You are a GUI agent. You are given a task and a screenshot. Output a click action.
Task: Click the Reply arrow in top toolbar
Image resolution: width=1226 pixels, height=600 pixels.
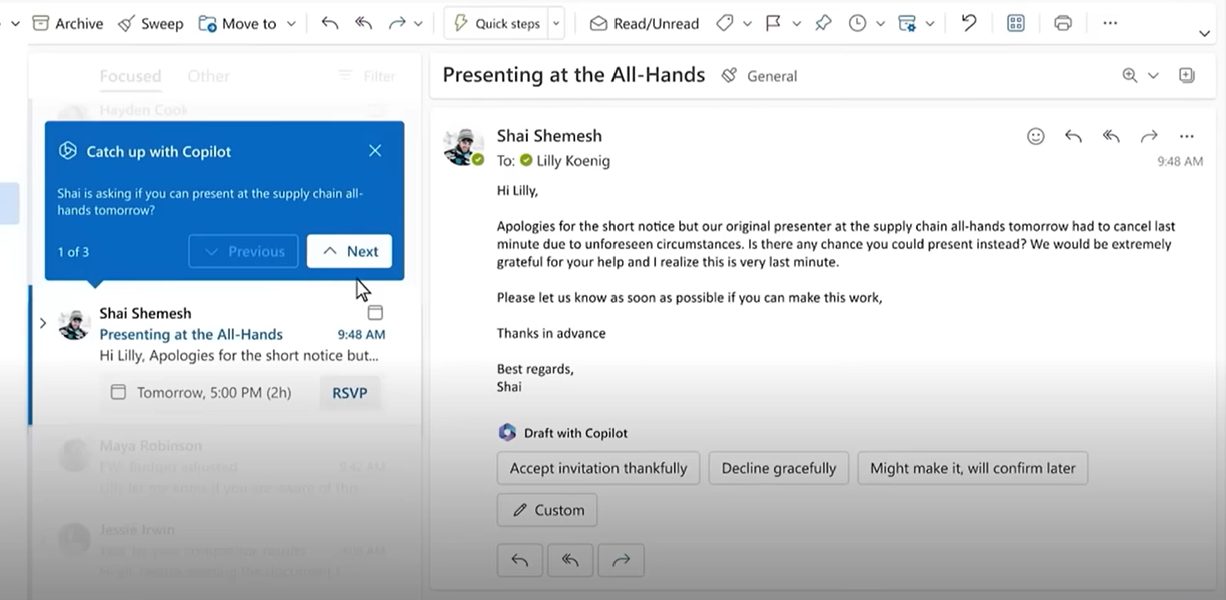[x=330, y=23]
